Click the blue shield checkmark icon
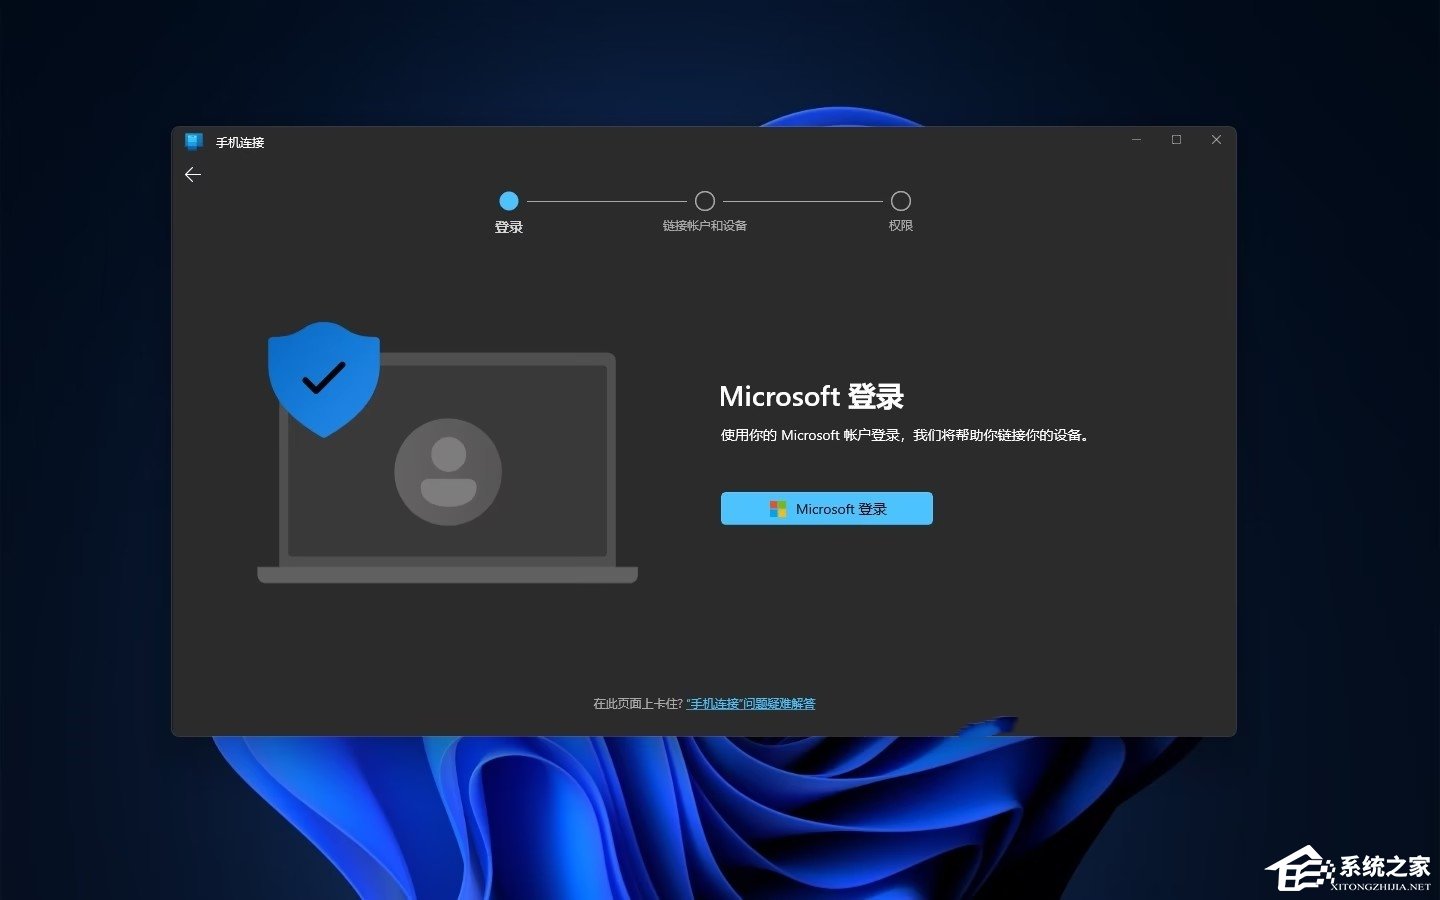Viewport: 1440px width, 900px height. pos(323,377)
